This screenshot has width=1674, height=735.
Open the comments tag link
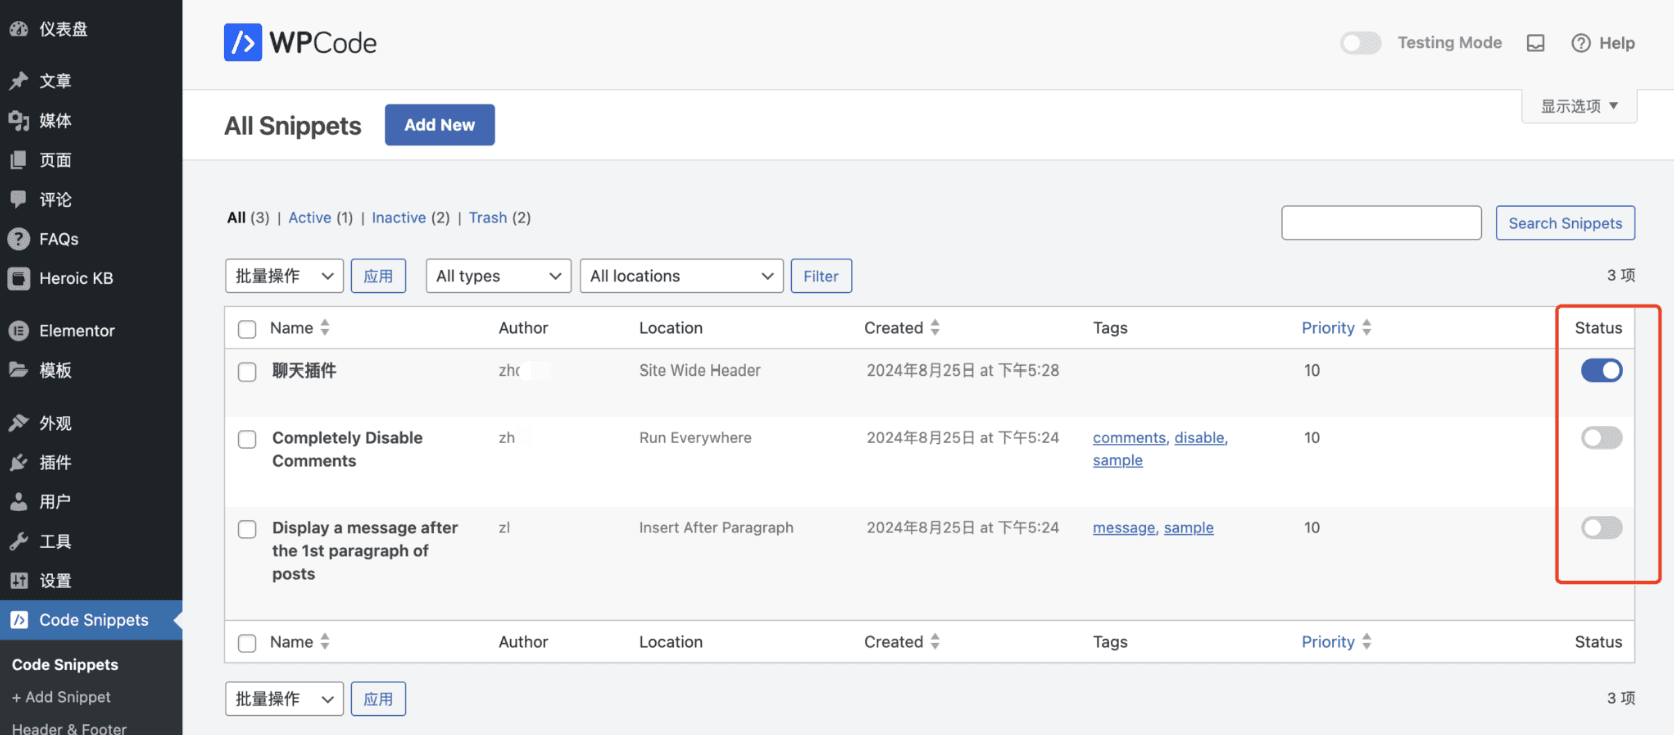point(1129,438)
